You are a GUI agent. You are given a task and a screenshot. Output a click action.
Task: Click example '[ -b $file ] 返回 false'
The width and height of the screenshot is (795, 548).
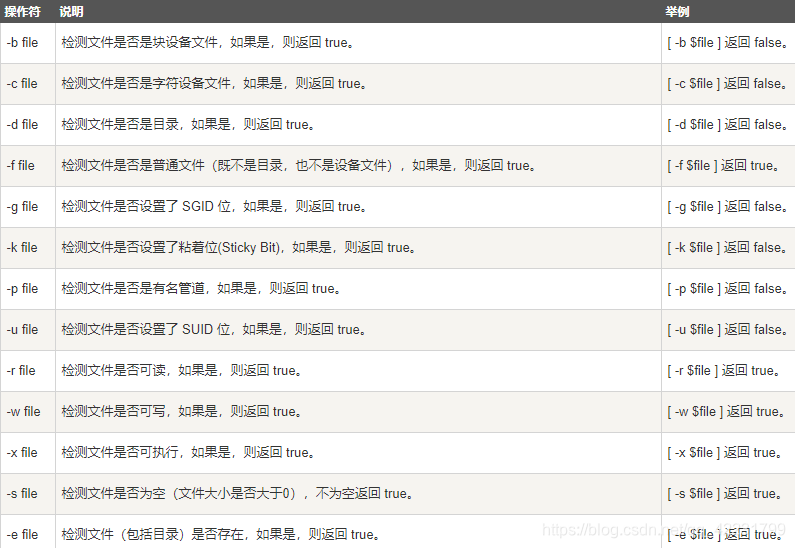pos(728,43)
